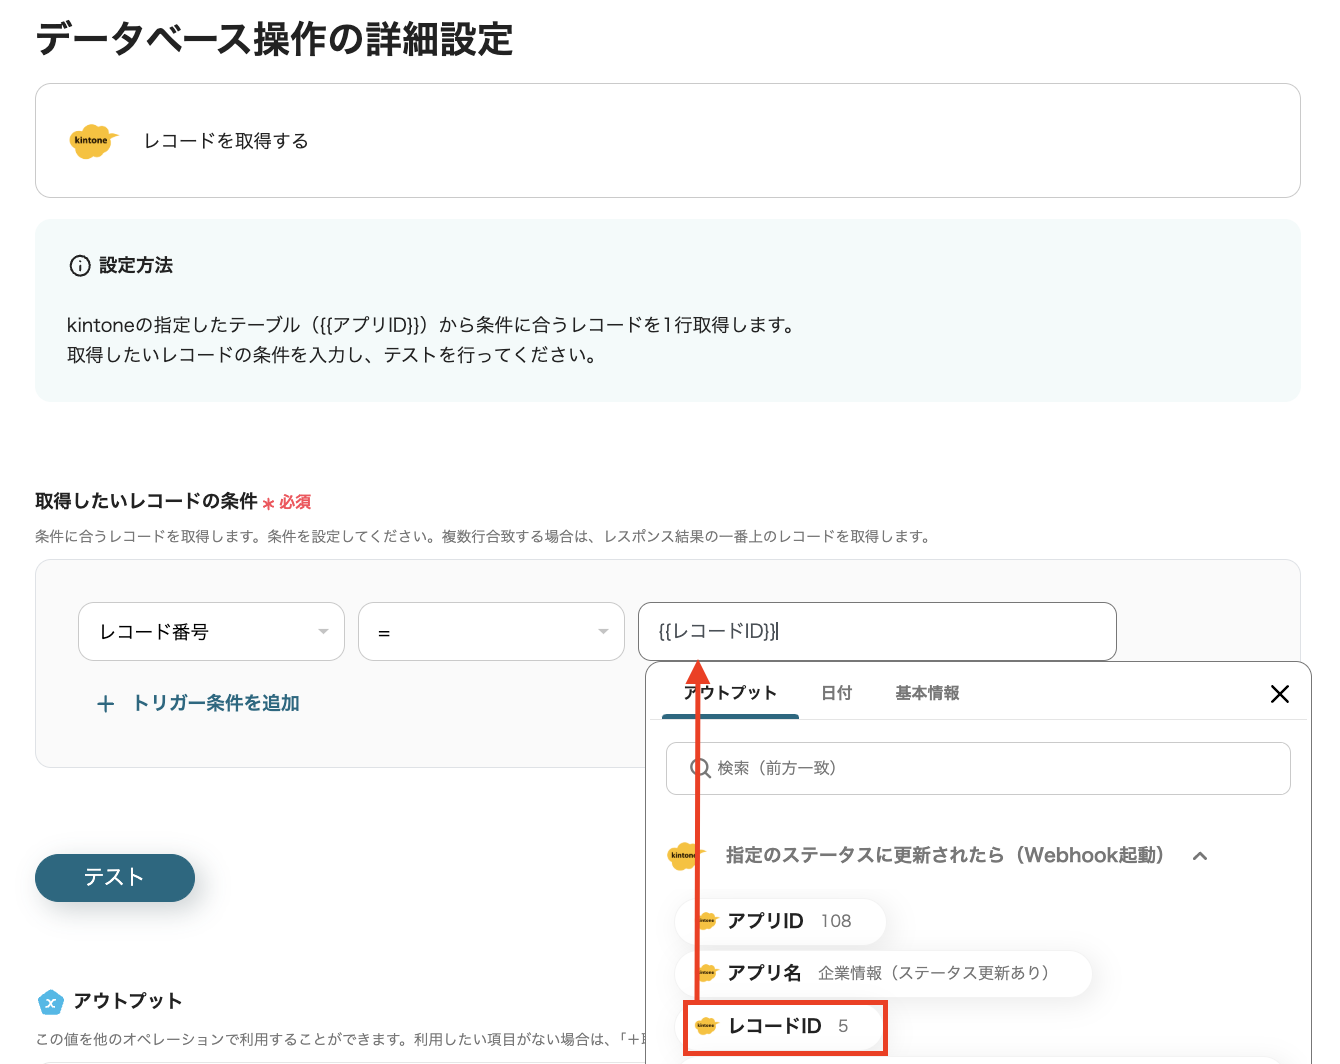Click the kintone logo beside レコードを取得する
Image resolution: width=1340 pixels, height=1064 pixels.
point(93,141)
